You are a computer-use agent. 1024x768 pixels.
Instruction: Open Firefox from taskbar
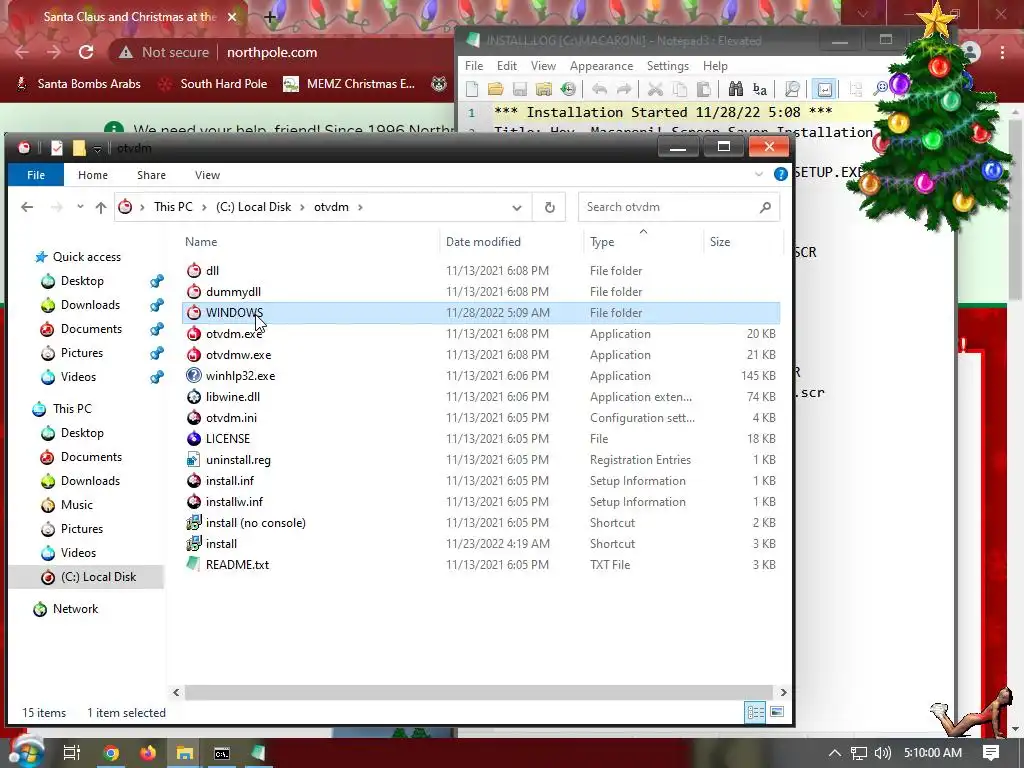148,753
